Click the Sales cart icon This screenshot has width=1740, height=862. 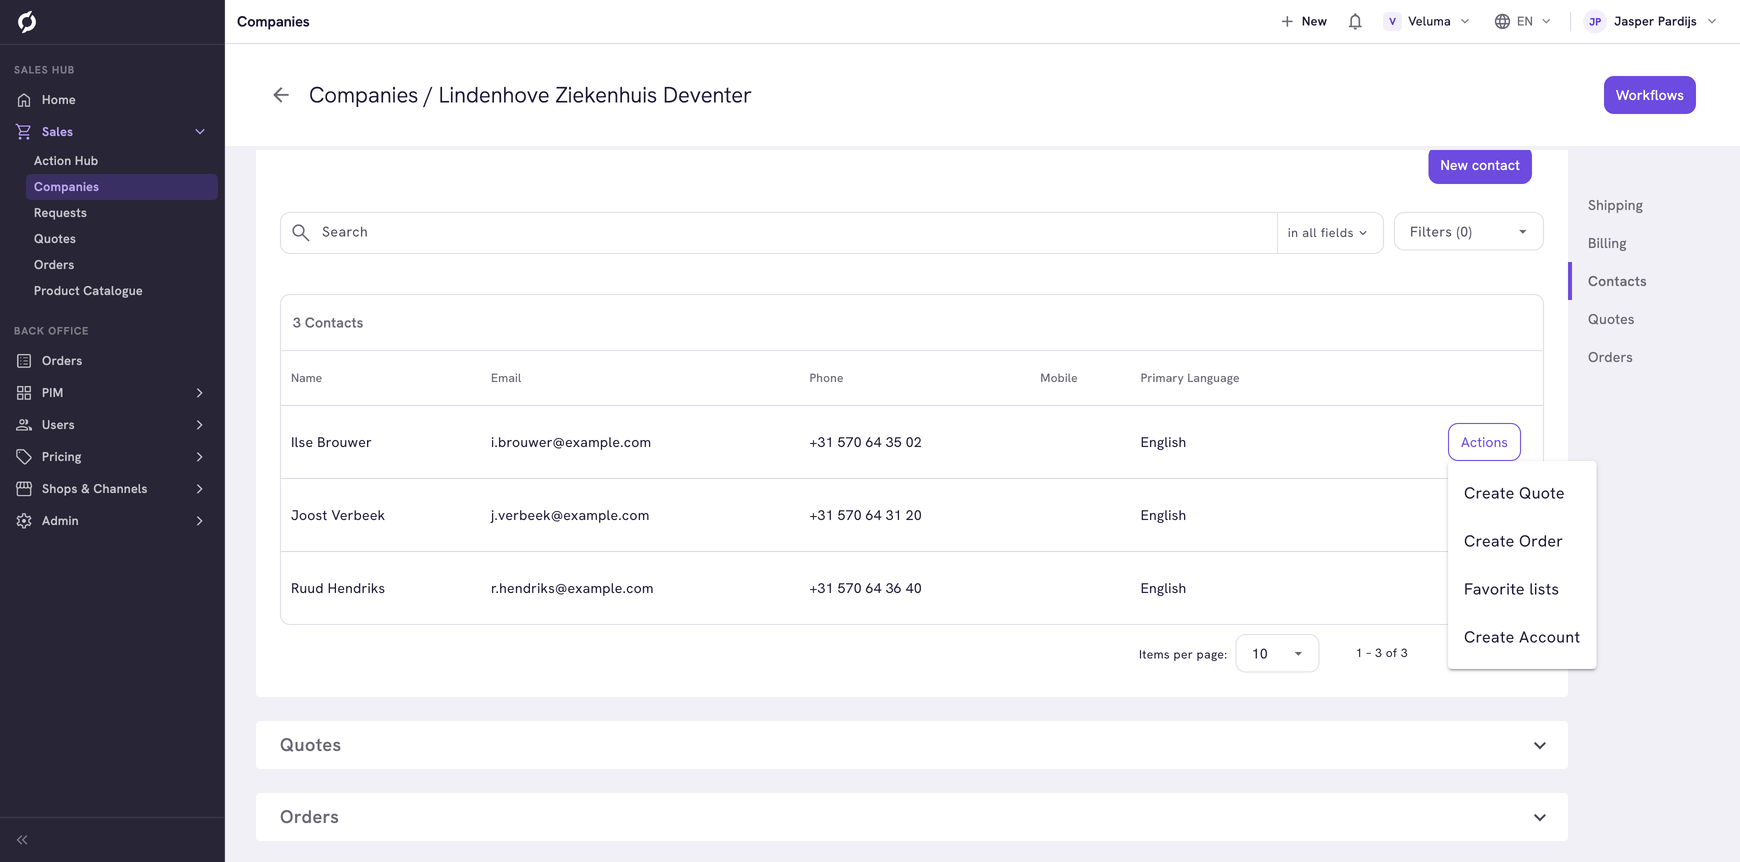(24, 132)
